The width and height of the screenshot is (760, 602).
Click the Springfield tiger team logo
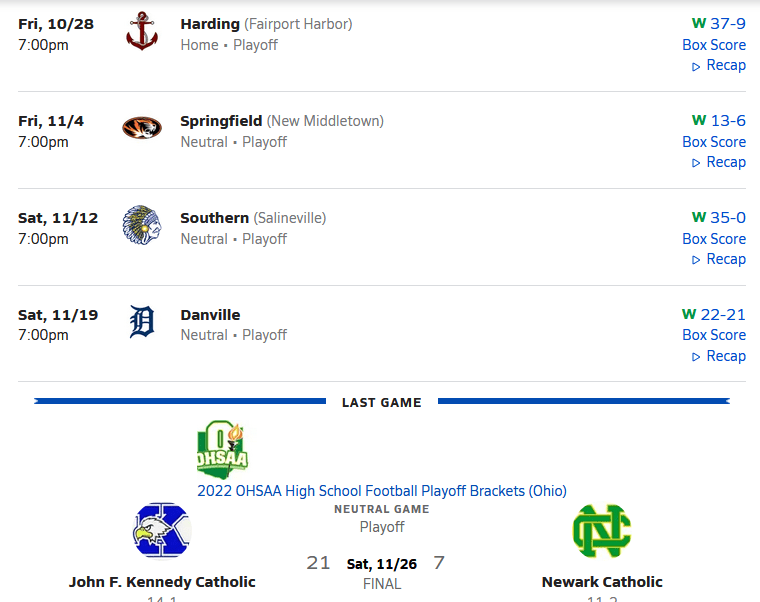pos(142,128)
